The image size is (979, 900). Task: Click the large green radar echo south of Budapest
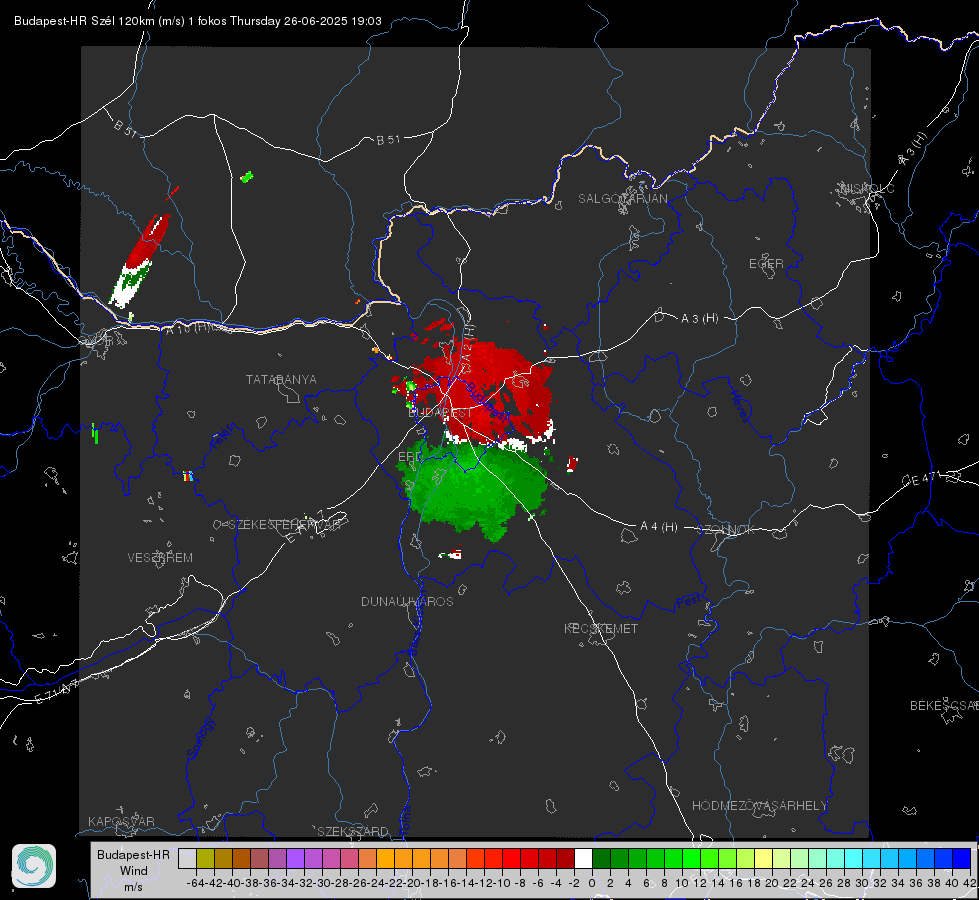[x=475, y=487]
